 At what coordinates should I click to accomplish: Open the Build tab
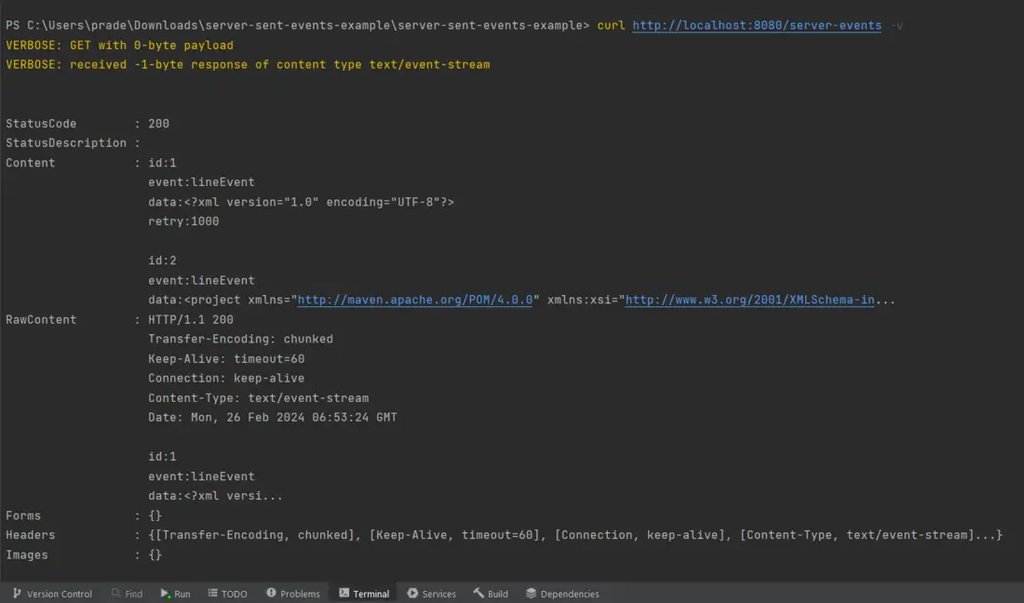(x=498, y=594)
